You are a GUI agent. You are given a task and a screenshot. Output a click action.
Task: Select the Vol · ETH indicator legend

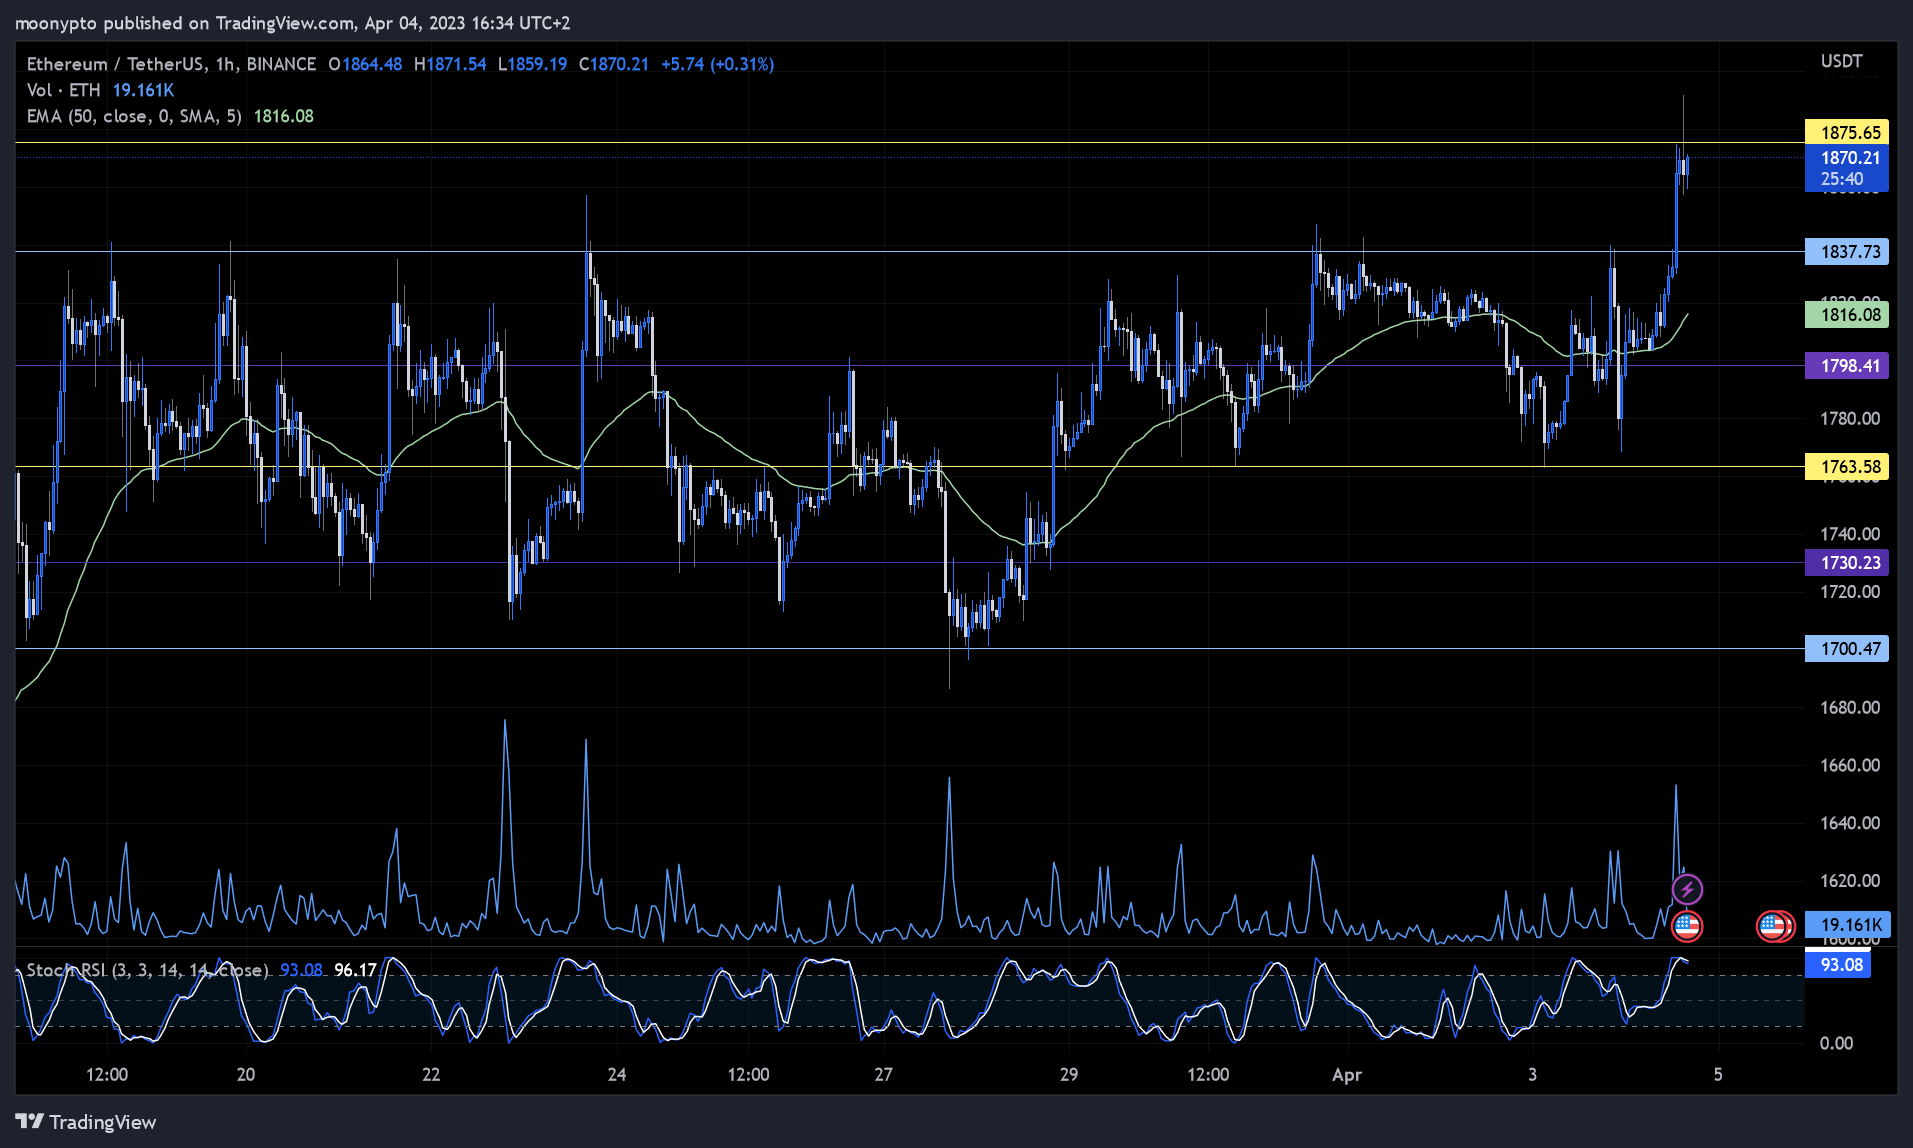coord(64,90)
